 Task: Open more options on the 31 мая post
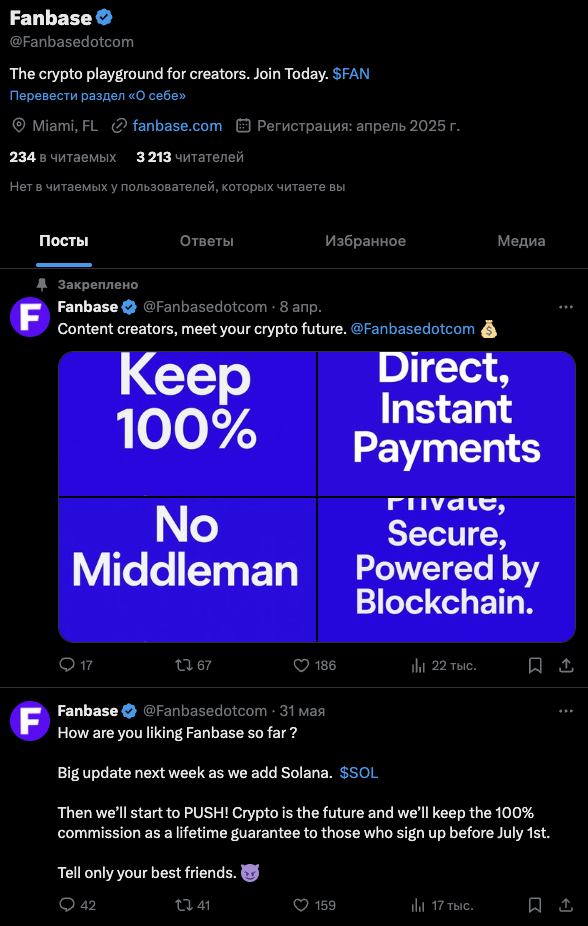566,711
